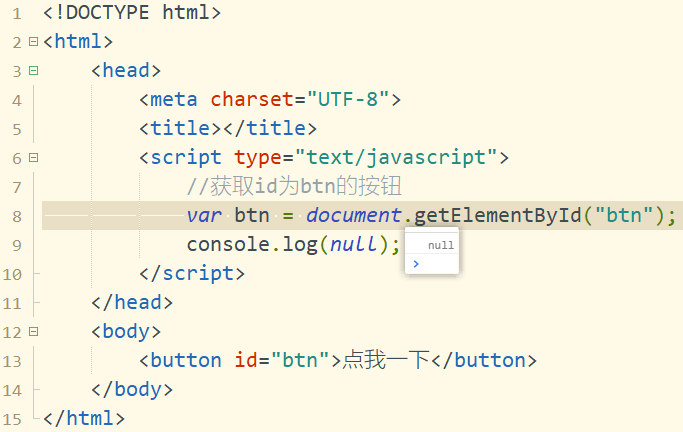Click the null output in console popup

[441, 246]
